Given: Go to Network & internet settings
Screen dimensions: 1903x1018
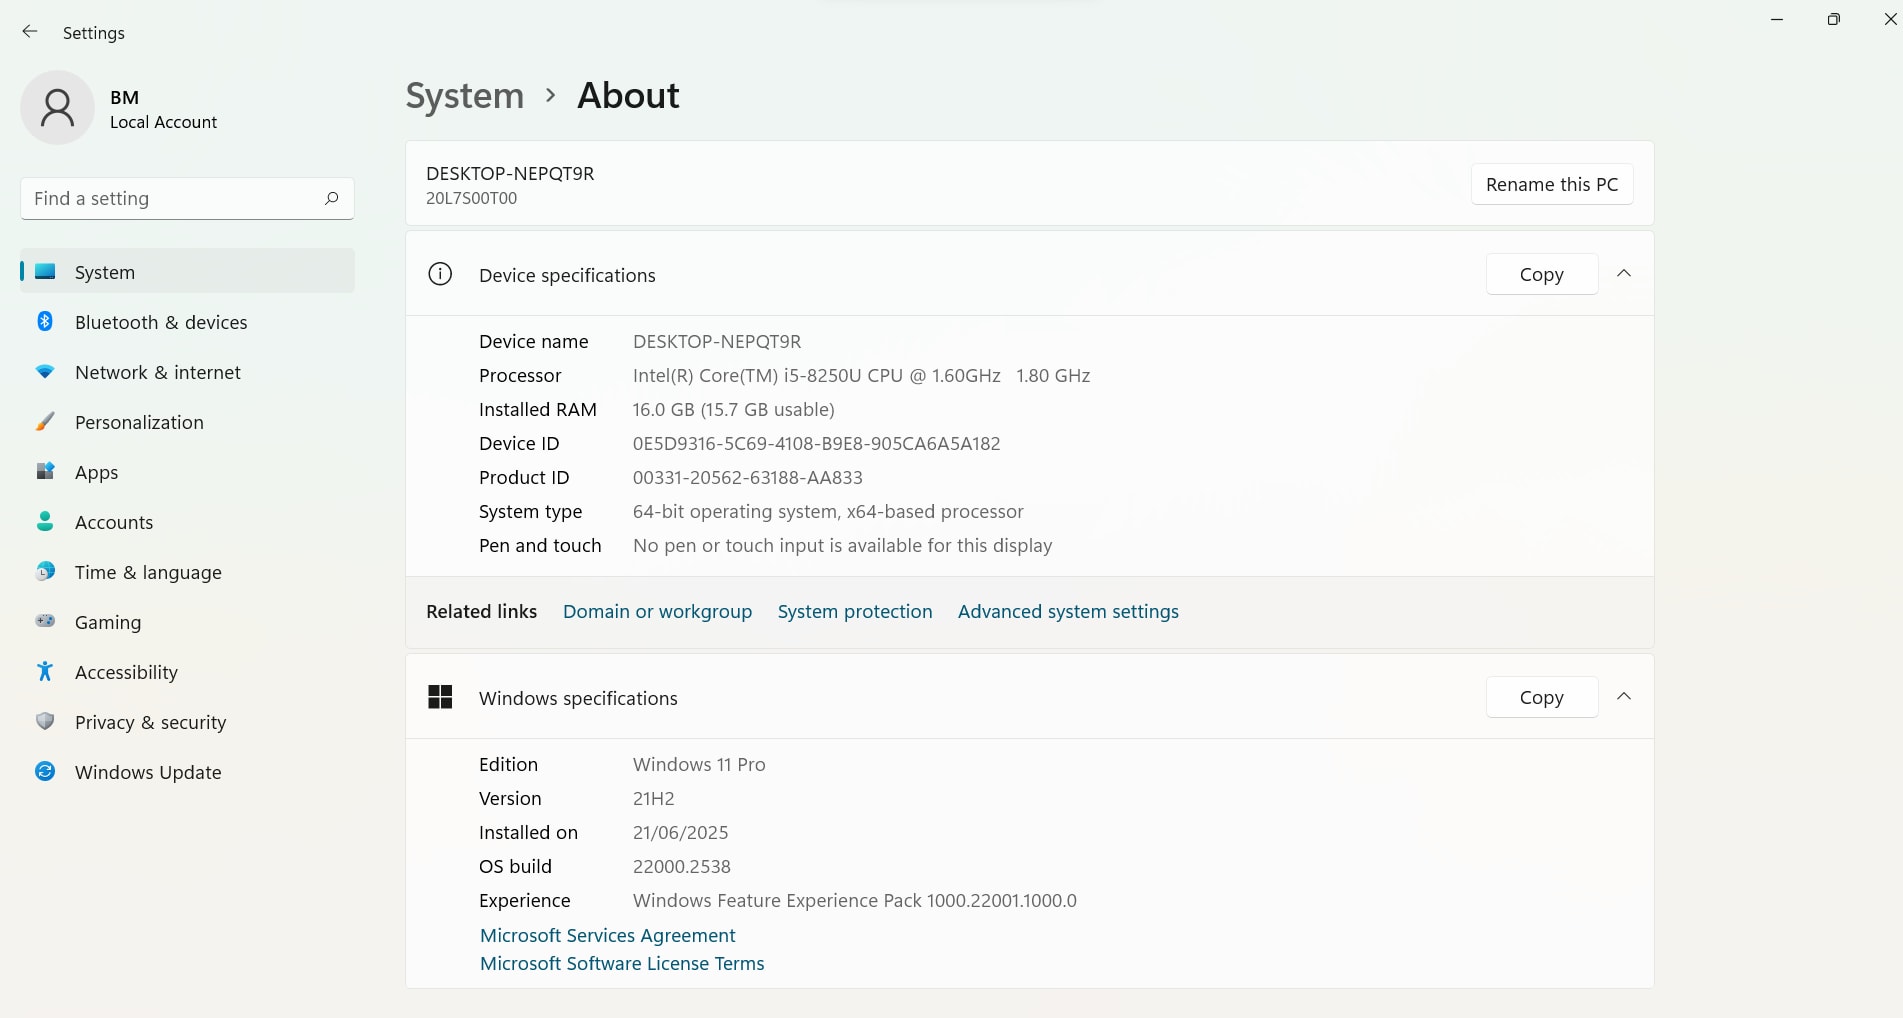Looking at the screenshot, I should [187, 372].
